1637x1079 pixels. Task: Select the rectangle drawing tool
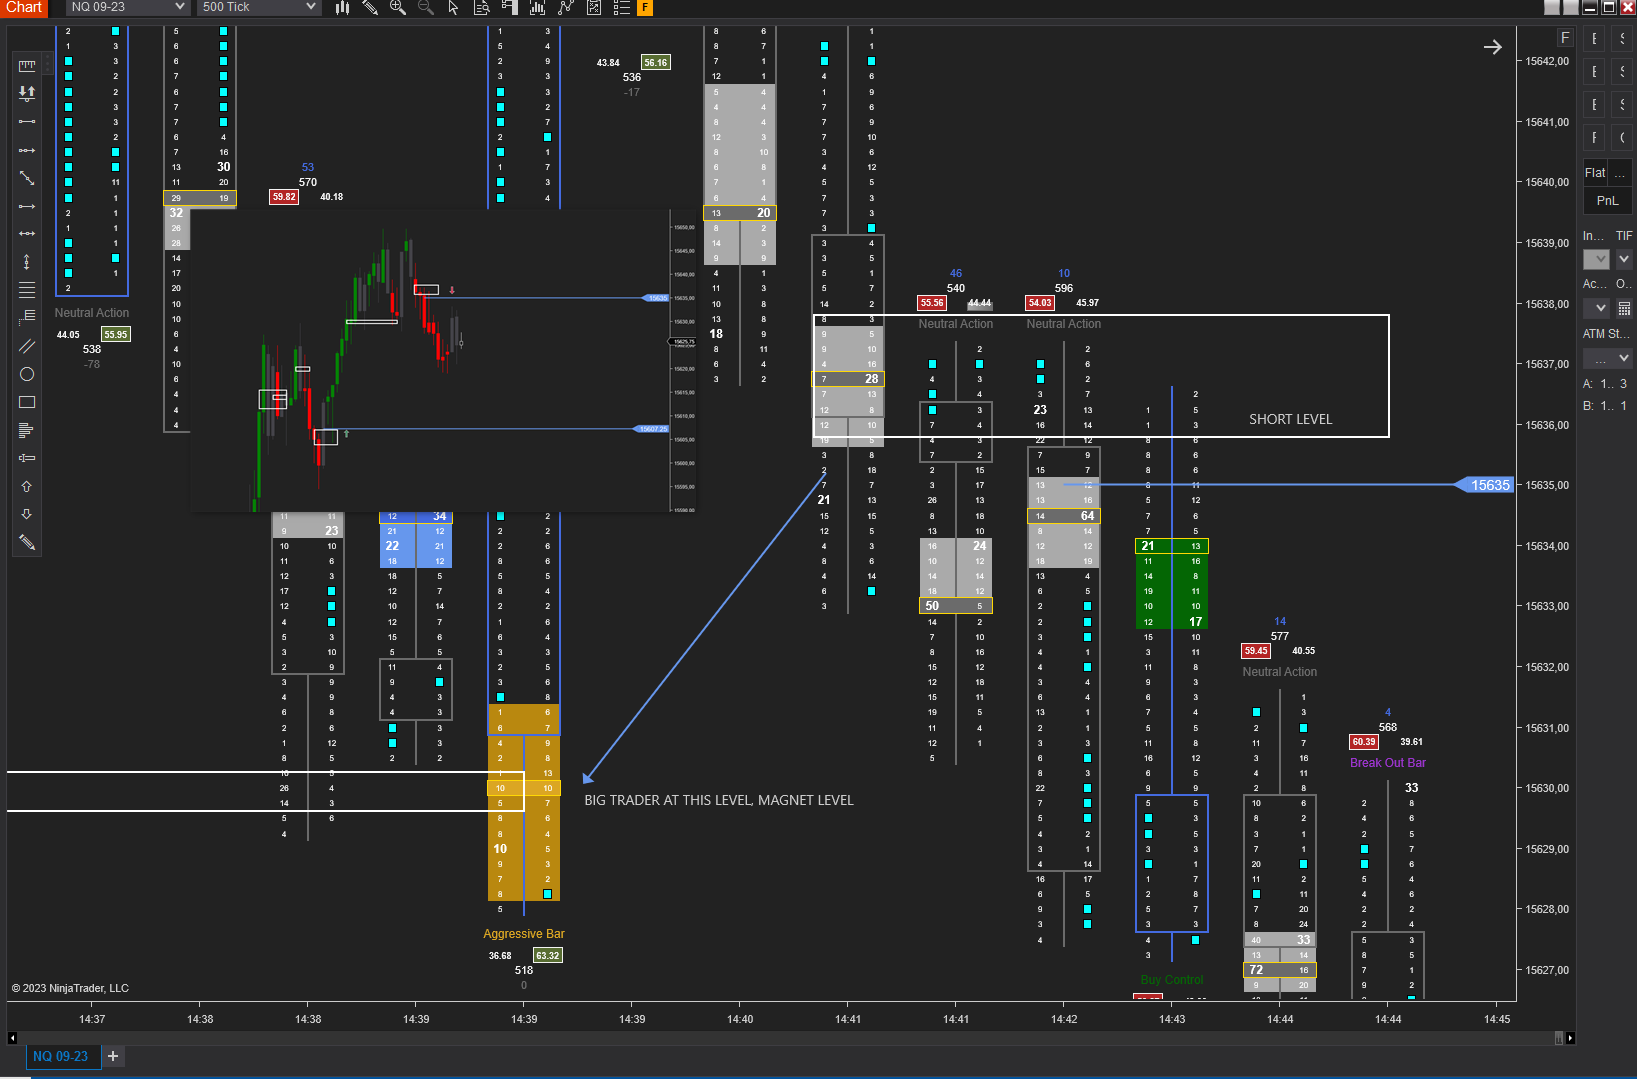click(27, 402)
